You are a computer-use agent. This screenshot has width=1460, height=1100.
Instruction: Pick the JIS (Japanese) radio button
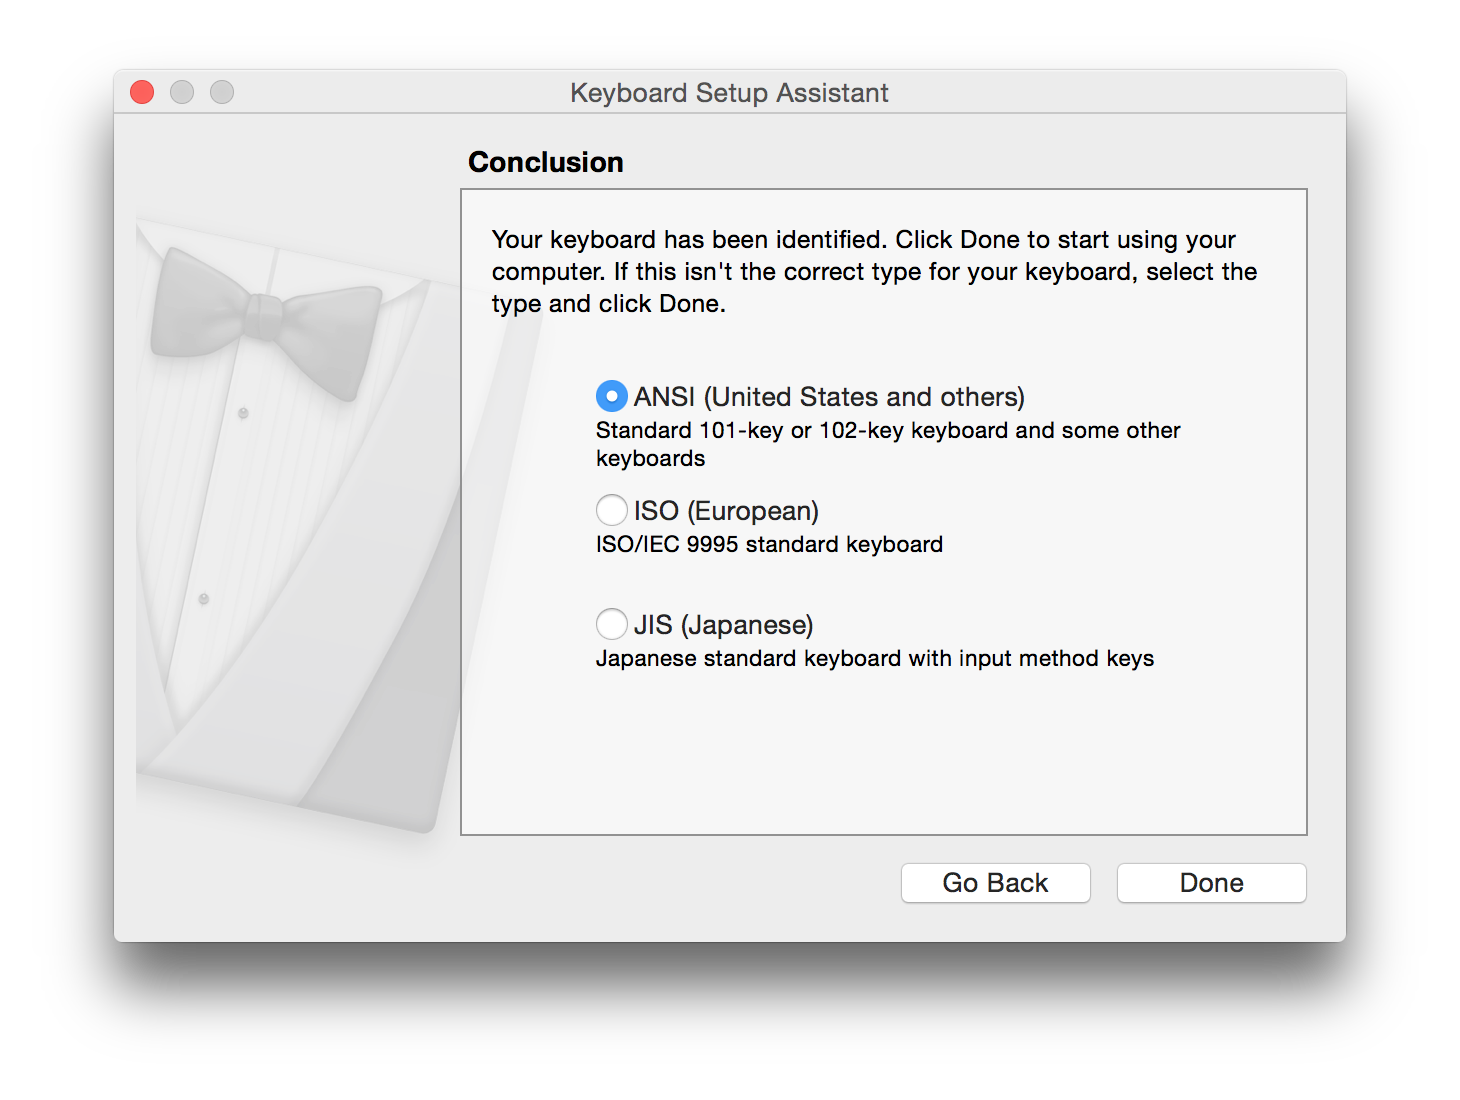click(x=612, y=625)
